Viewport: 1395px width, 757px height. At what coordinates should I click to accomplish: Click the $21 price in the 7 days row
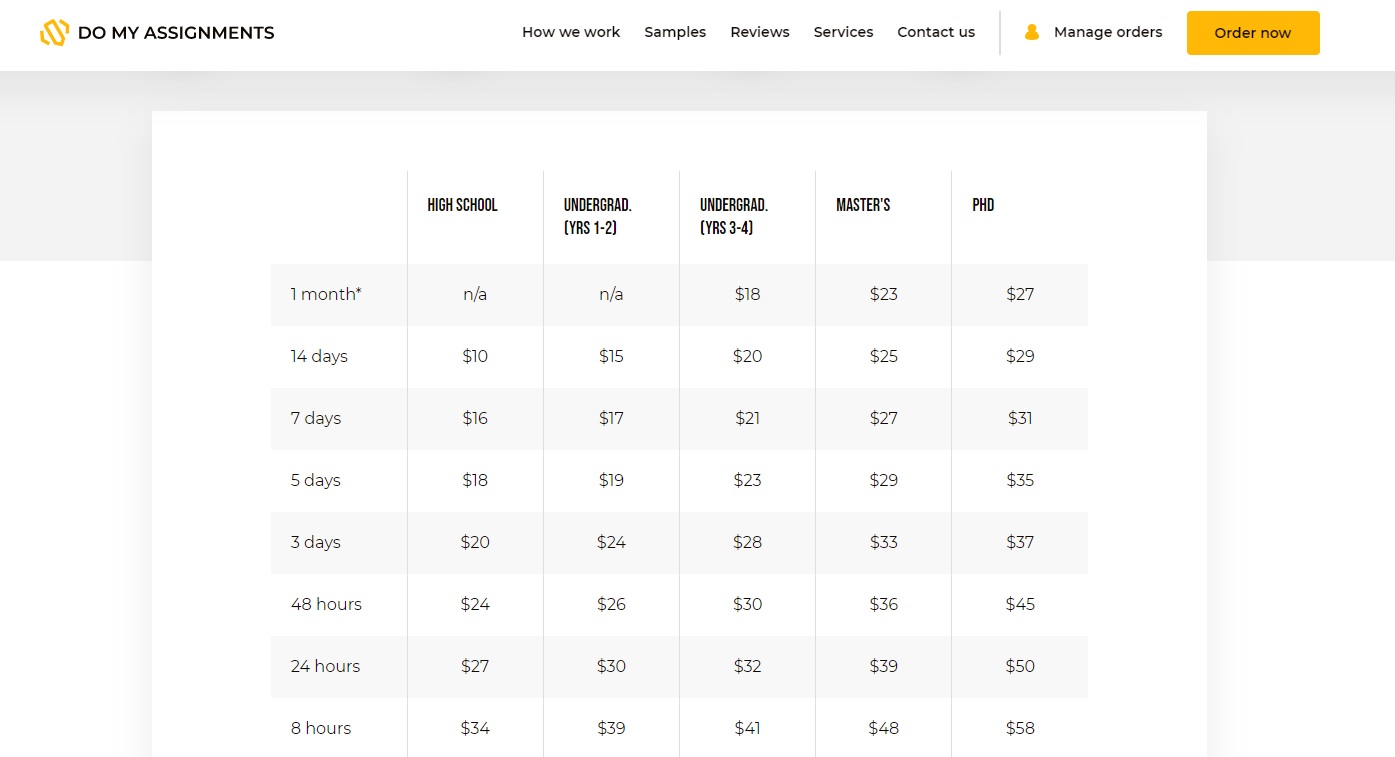[x=747, y=418]
